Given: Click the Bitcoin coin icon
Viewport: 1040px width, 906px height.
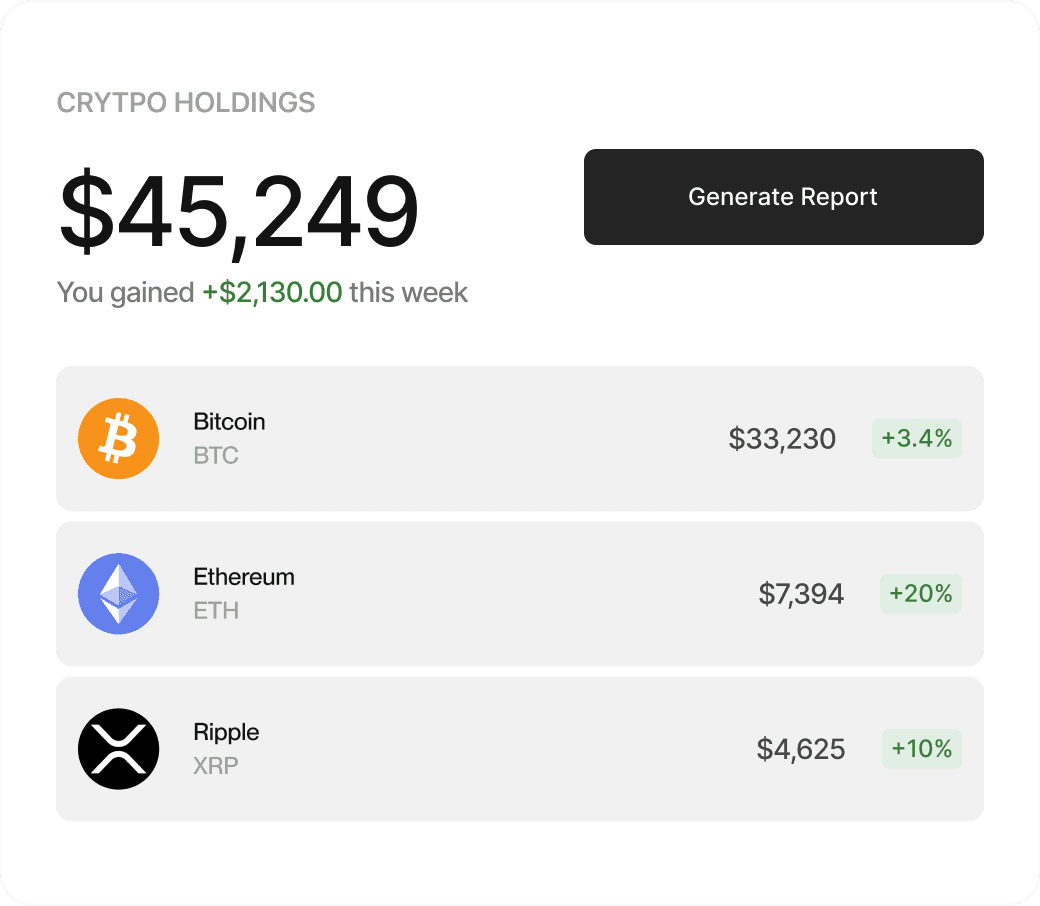Looking at the screenshot, I should point(118,438).
